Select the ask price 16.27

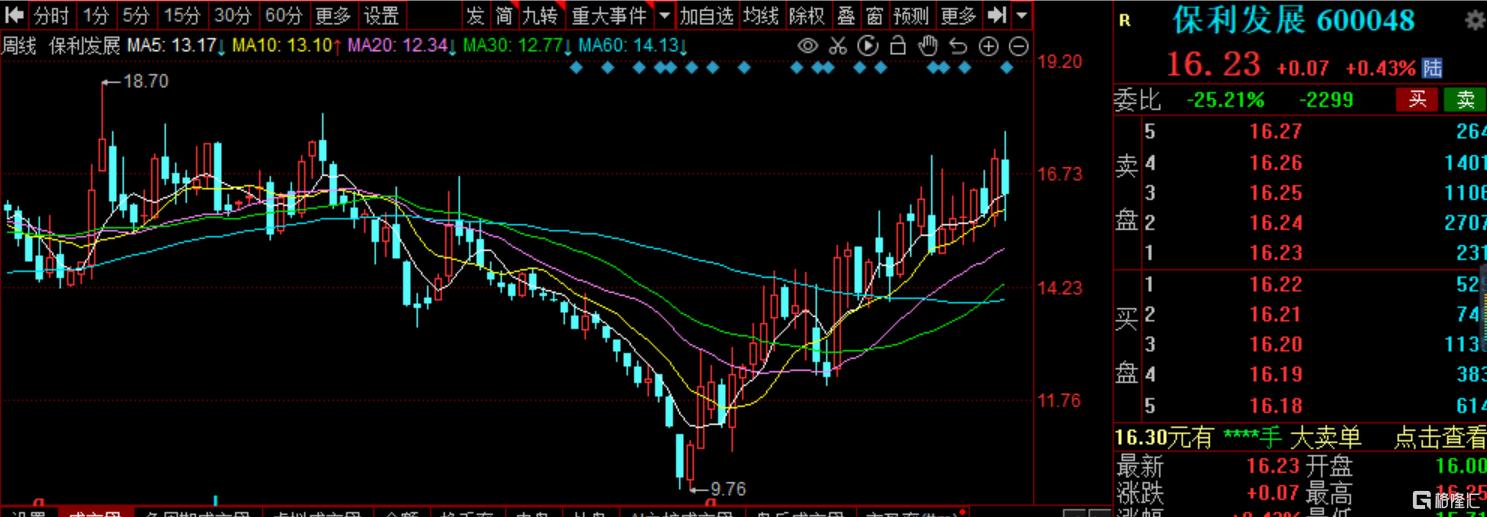point(1275,132)
